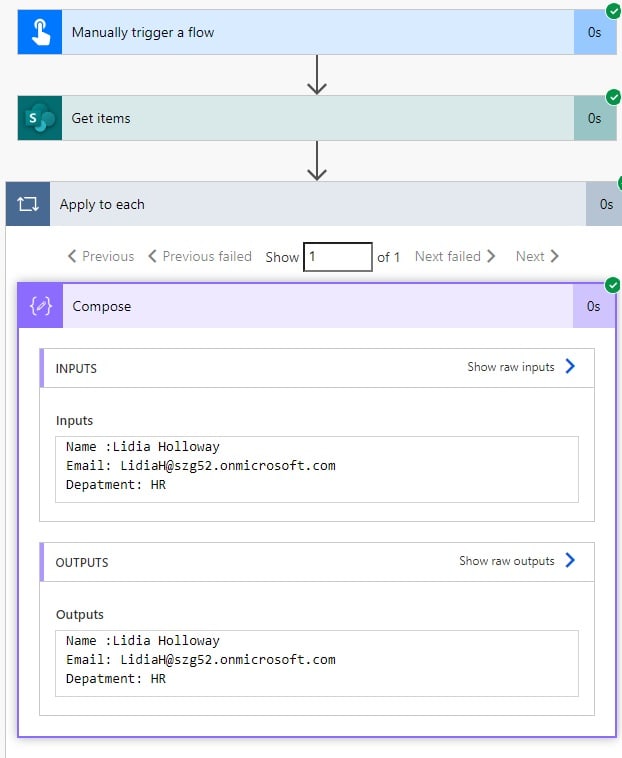Click the INPUTS section heading

tap(76, 369)
